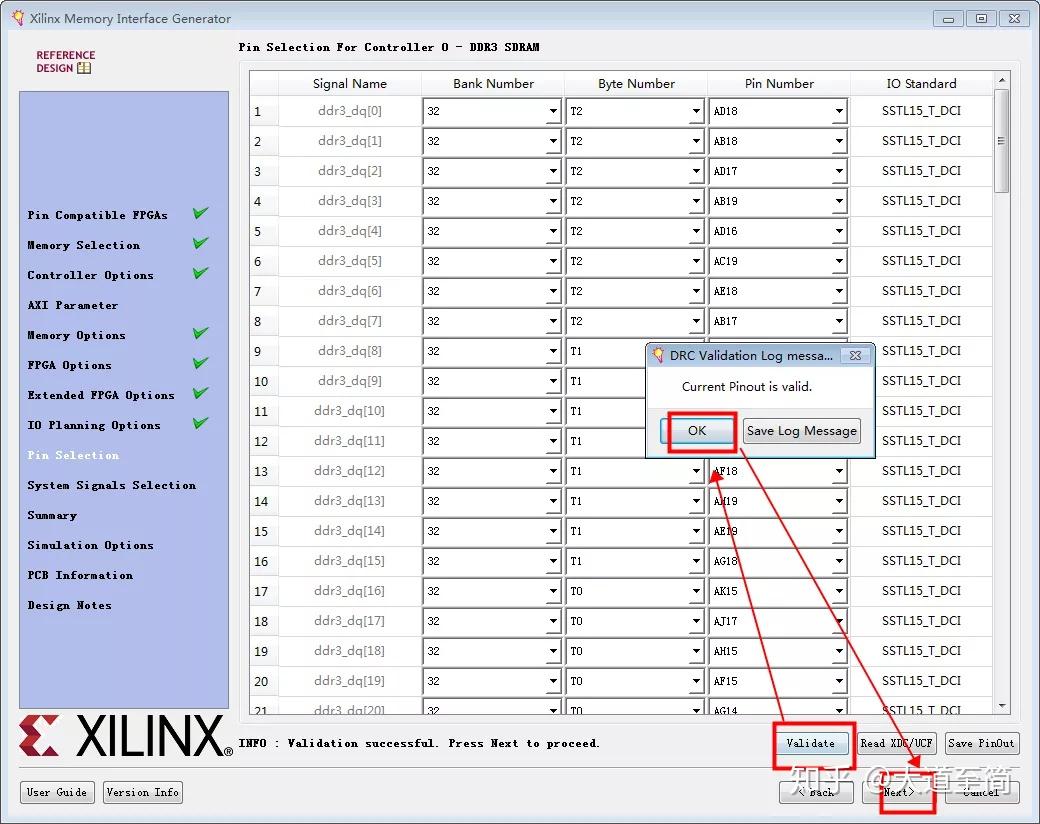This screenshot has height=824, width=1040.
Task: Go back using the Back button
Action: point(816,791)
